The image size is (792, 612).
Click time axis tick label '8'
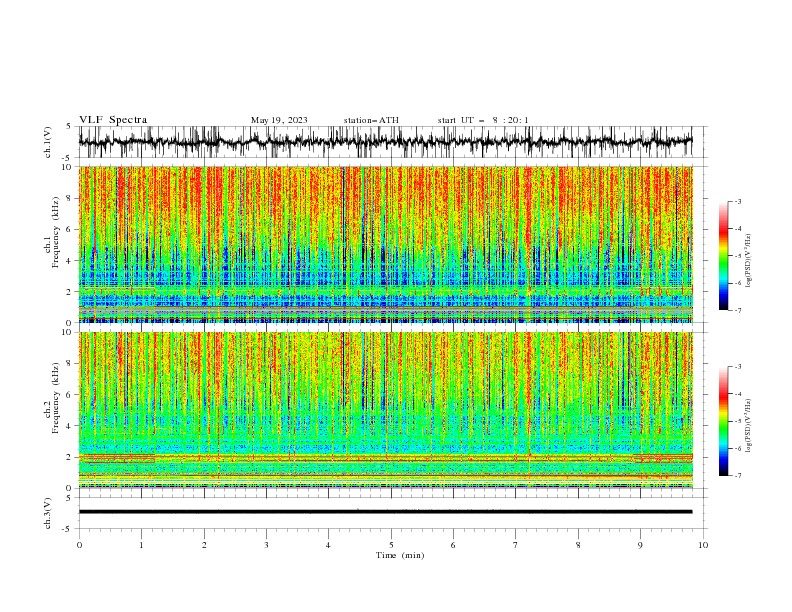[578, 545]
